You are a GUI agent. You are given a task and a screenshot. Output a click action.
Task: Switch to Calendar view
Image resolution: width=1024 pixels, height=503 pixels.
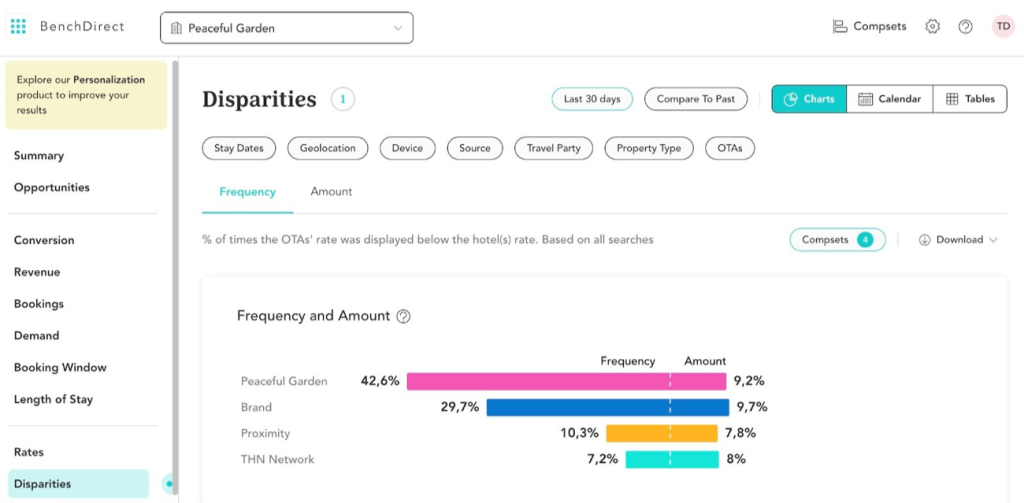click(889, 99)
